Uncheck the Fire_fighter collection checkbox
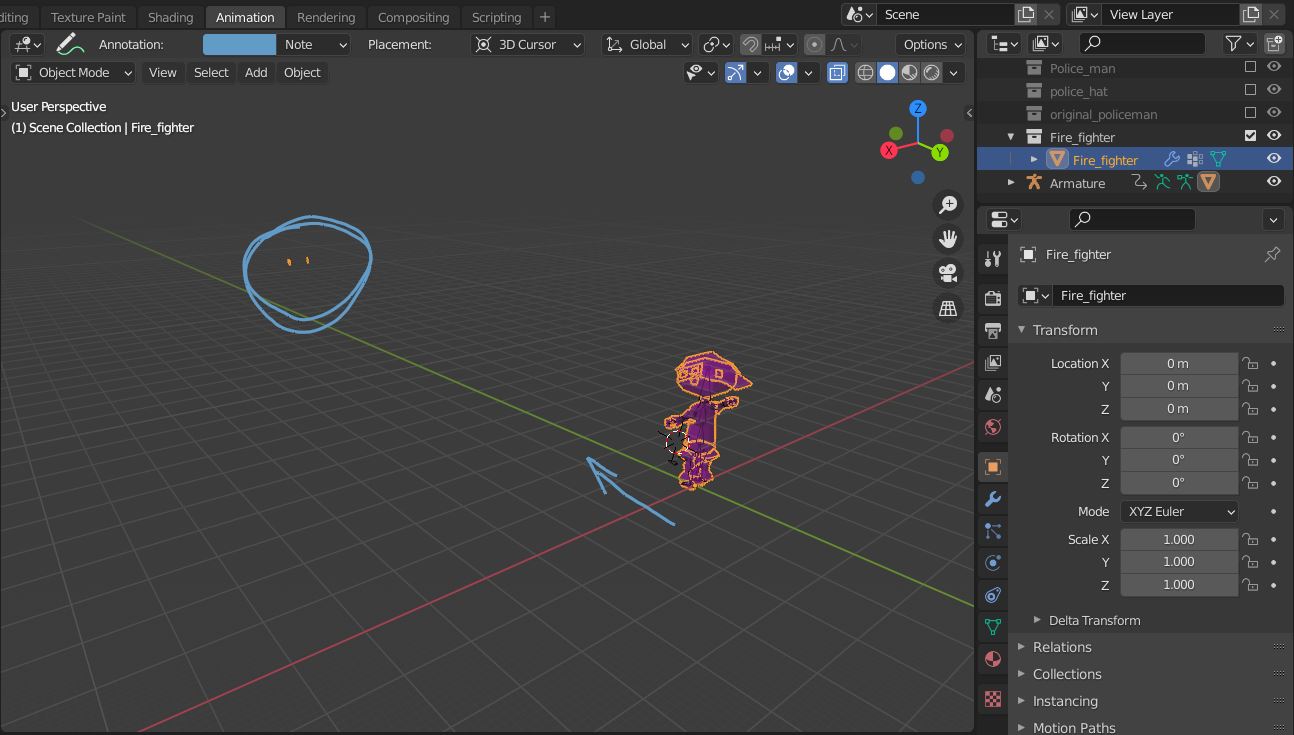The image size is (1294, 735). [1250, 135]
